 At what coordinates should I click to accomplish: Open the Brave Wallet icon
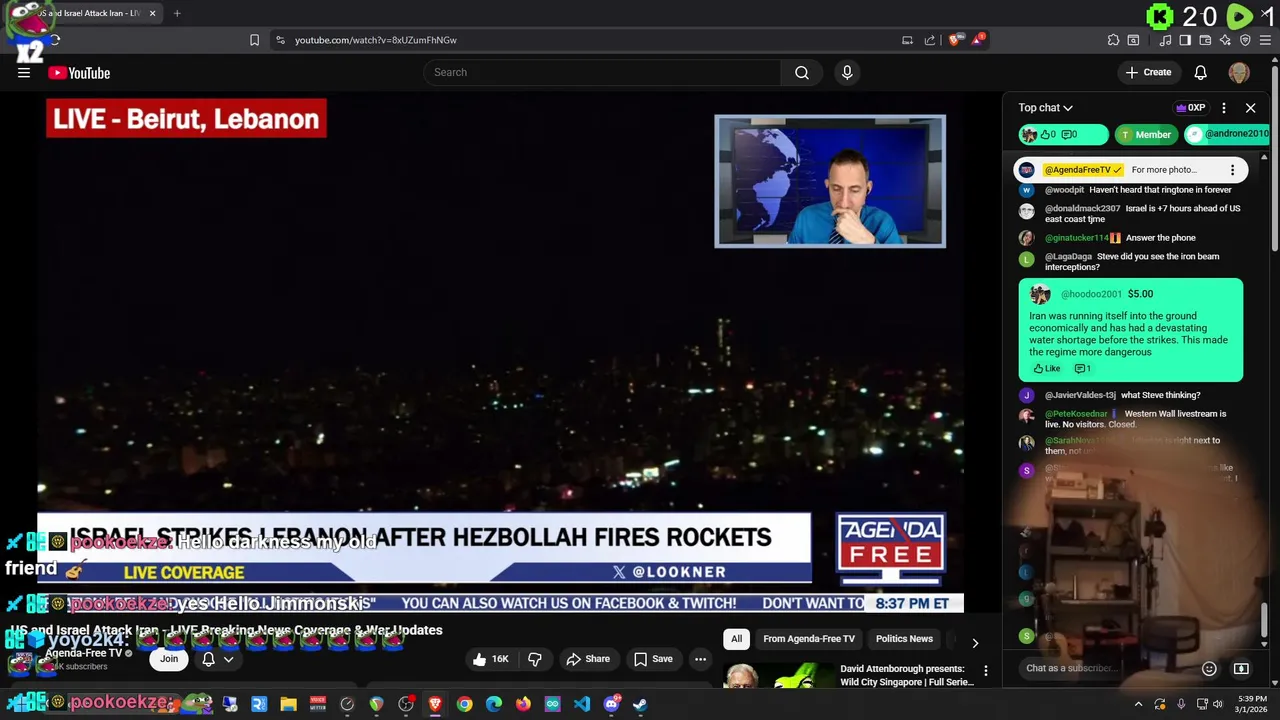pyautogui.click(x=1205, y=40)
